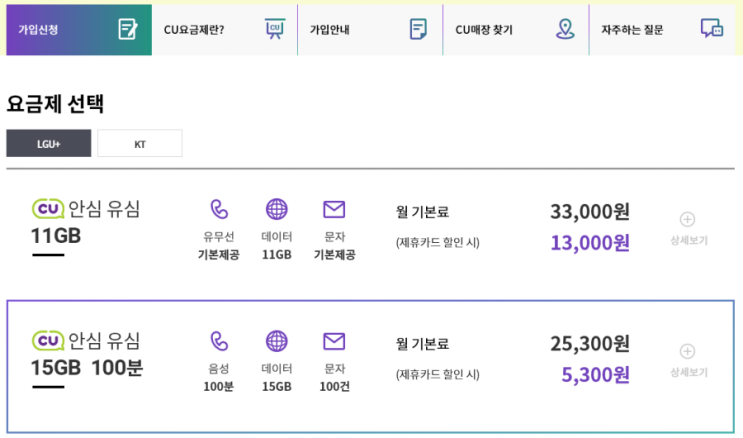743x438 pixels.
Task: Click the mail icon for 문자 기본제공
Action: coord(334,209)
